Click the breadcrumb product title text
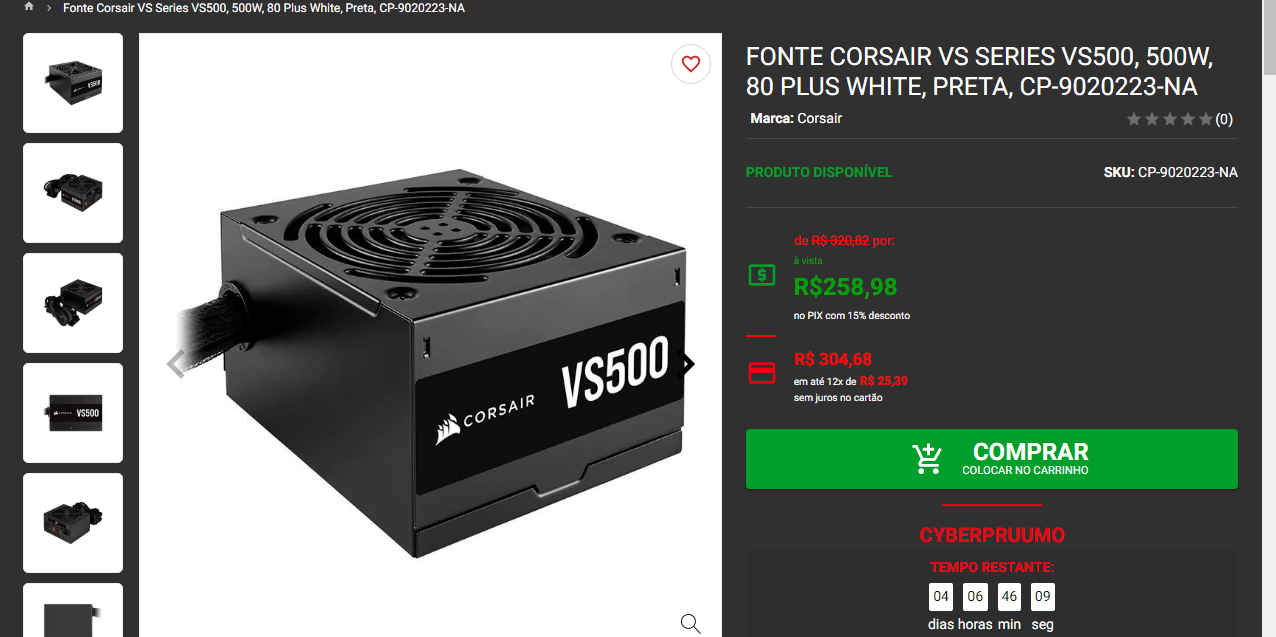Screen dimensions: 1276x637 (264, 8)
